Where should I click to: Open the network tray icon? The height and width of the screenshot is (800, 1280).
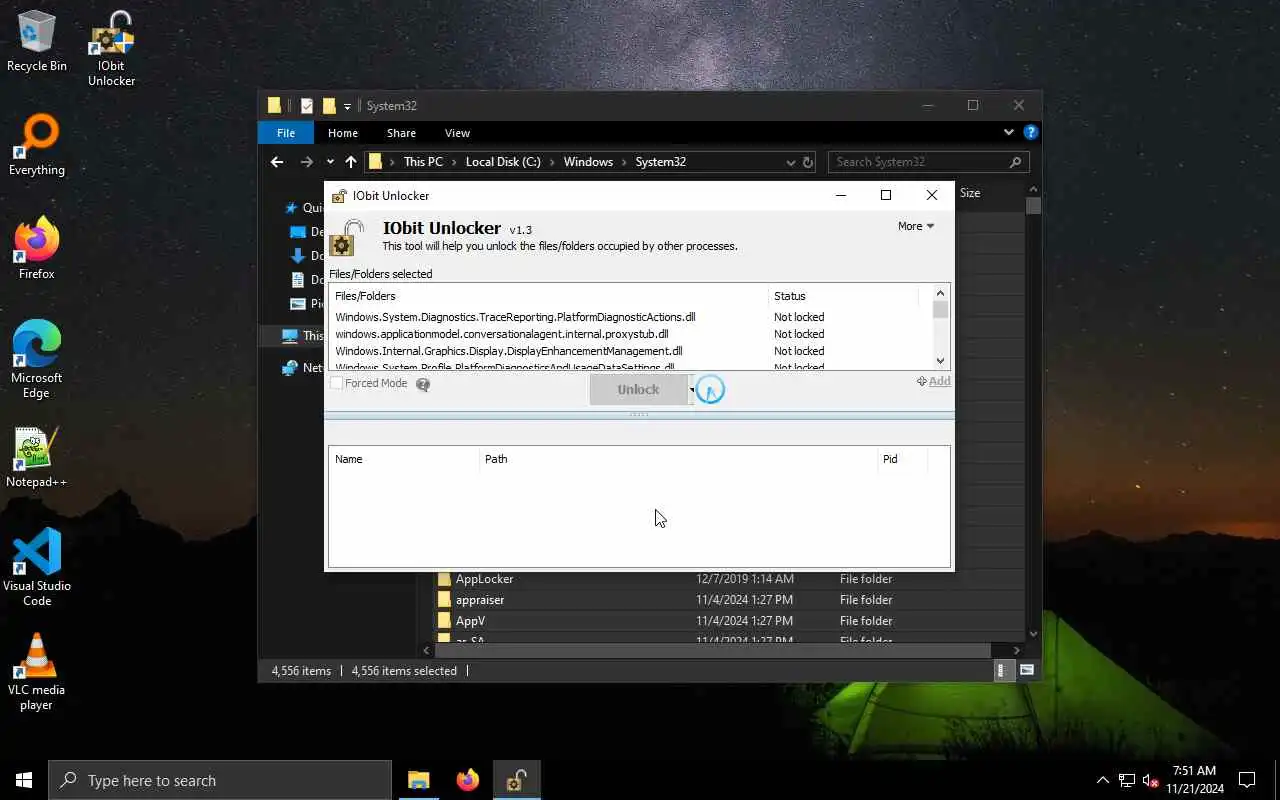click(1127, 780)
